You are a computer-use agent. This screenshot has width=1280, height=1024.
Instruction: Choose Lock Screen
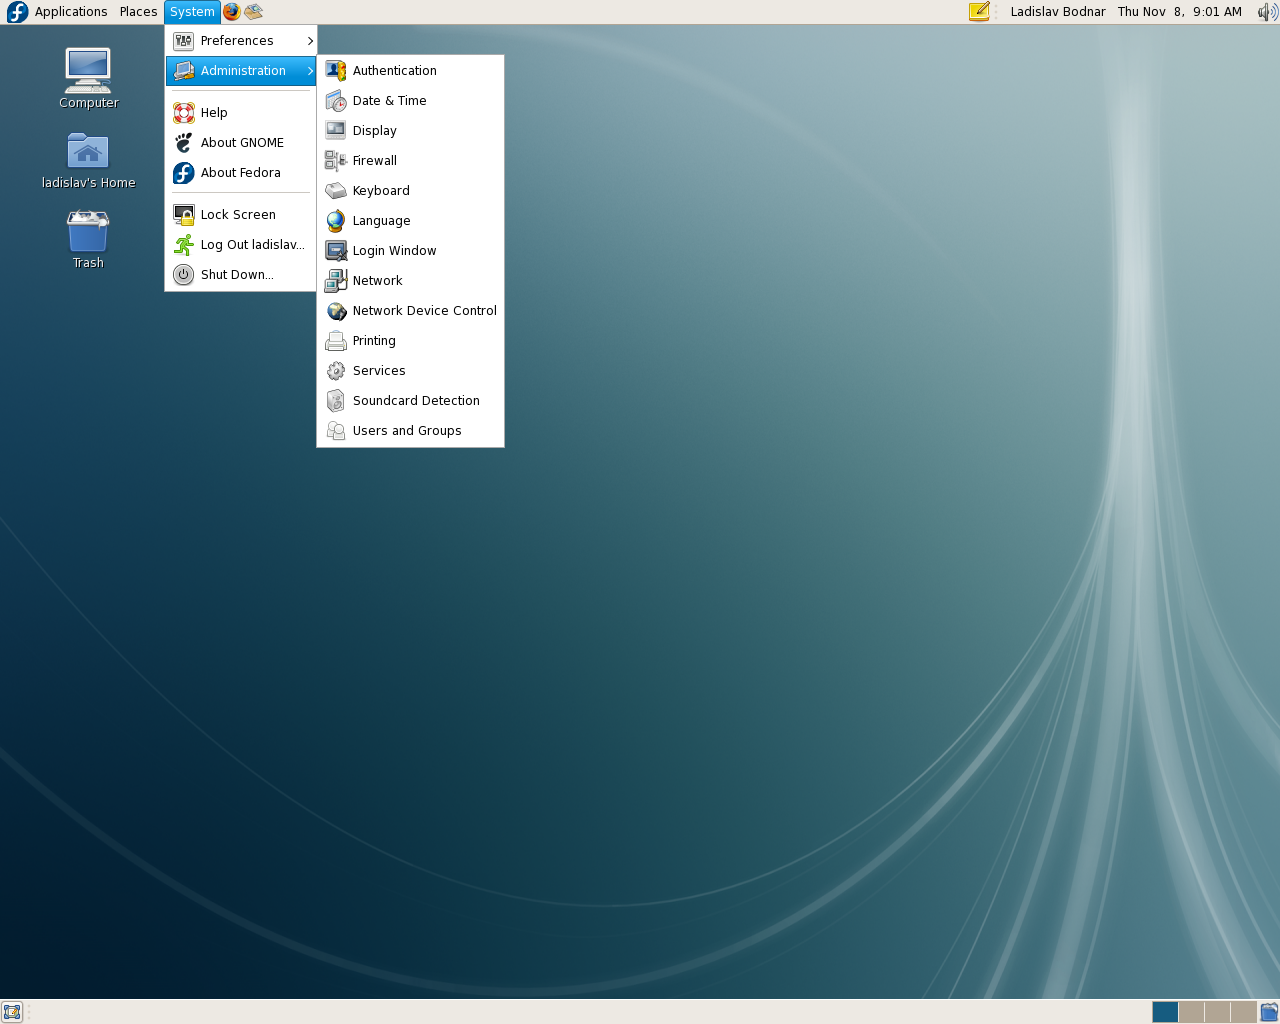(x=241, y=215)
